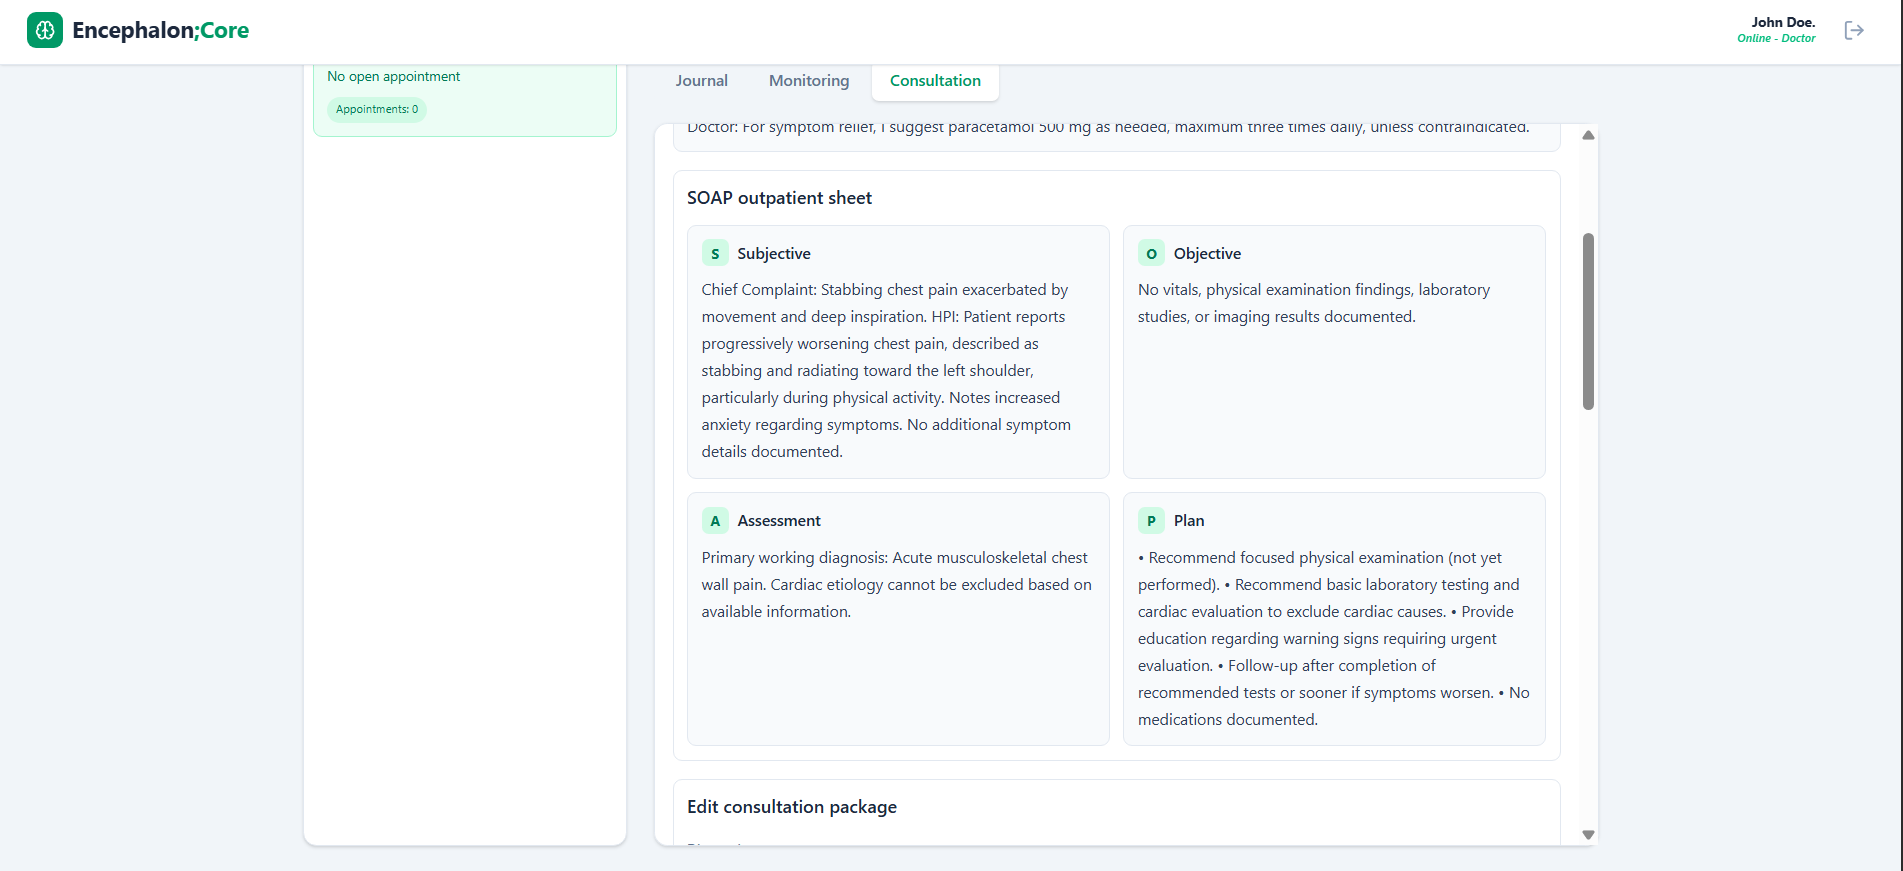This screenshot has height=871, width=1903.
Task: Click the Online - Doctor status label
Action: pos(1776,39)
